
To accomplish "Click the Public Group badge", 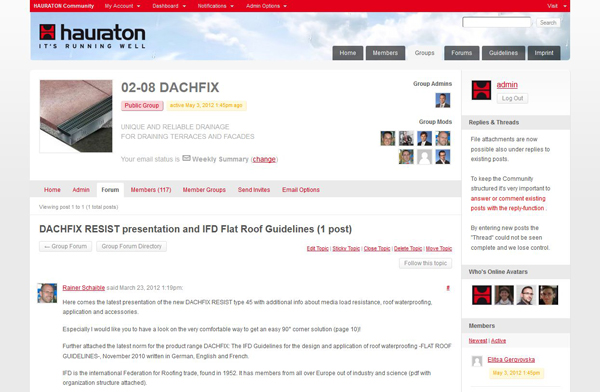I will 142,106.
